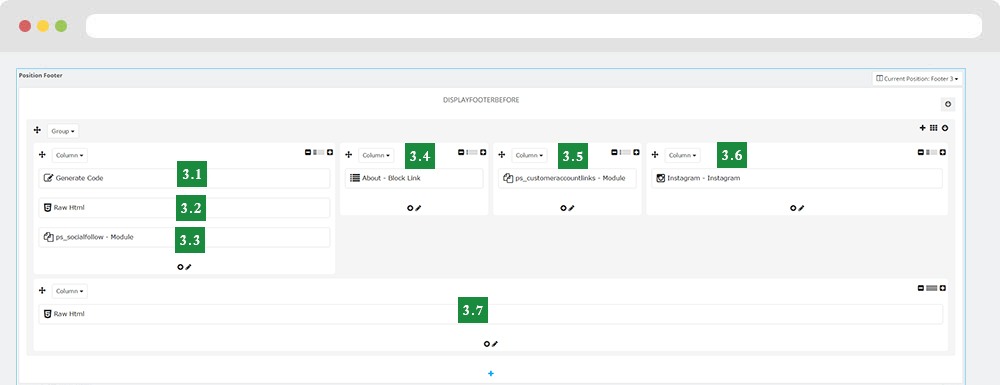1000x385 pixels.
Task: Click the move handle of the bottom full-width column
Action: tap(43, 290)
